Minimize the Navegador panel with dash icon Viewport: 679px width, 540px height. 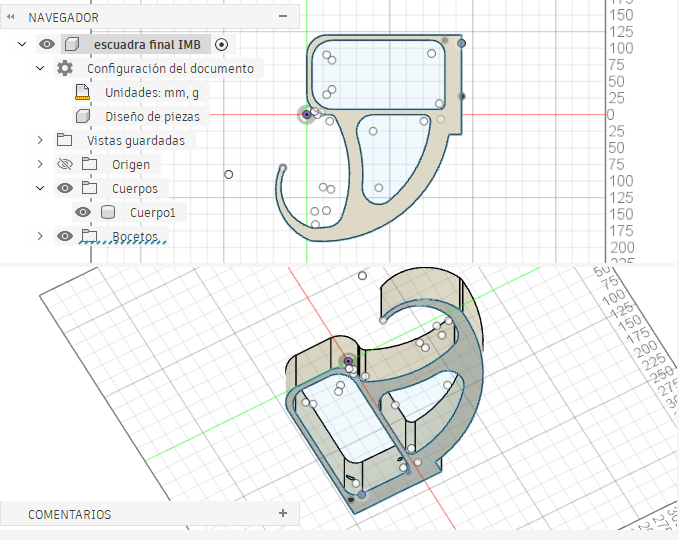click(283, 17)
